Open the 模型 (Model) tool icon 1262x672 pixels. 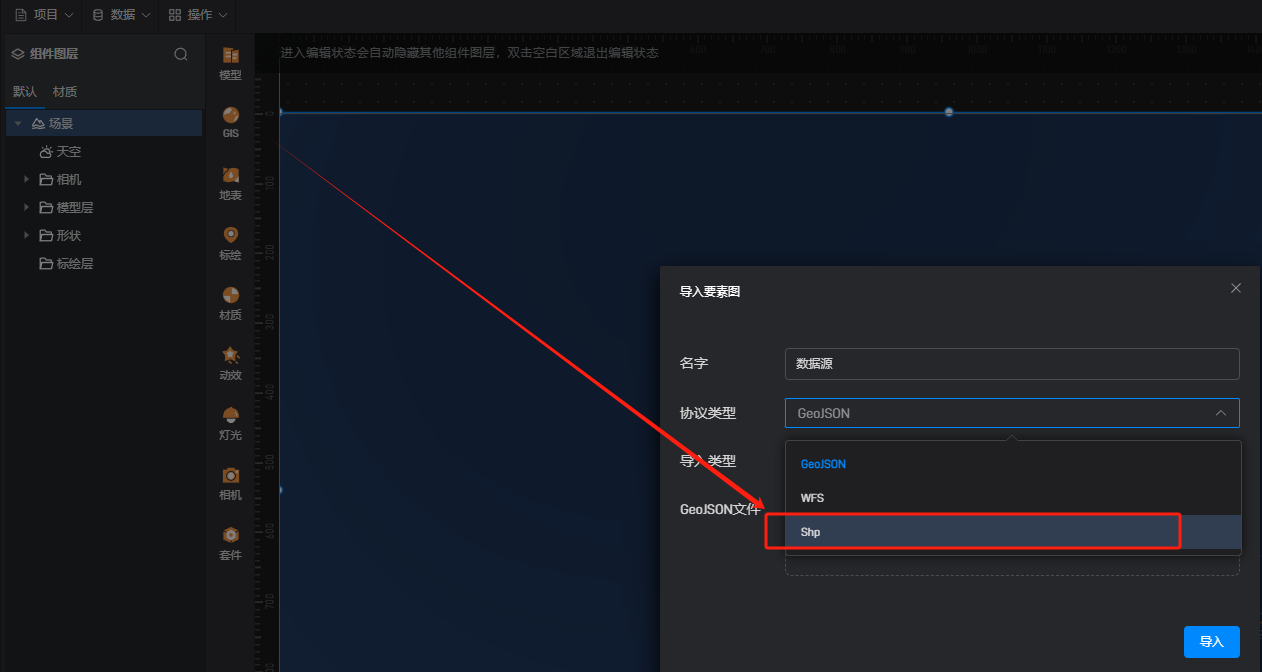[x=231, y=62]
